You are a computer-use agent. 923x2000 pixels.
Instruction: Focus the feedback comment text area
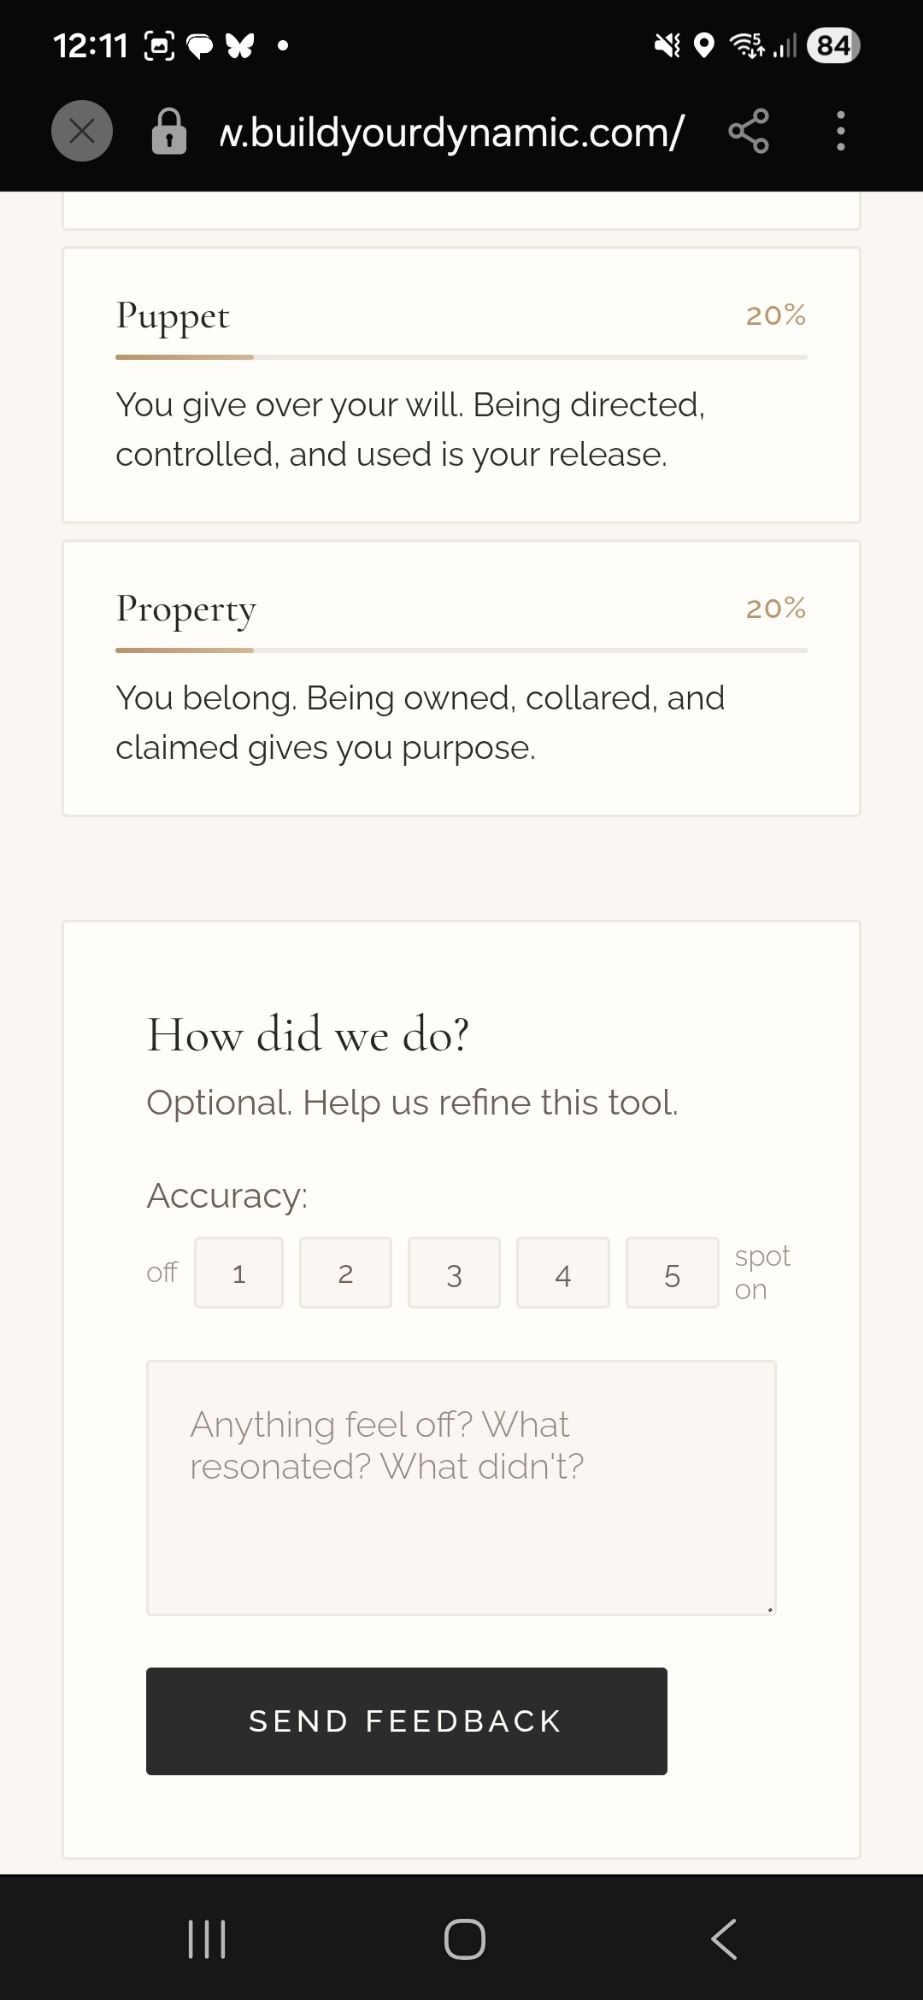pyautogui.click(x=461, y=1487)
